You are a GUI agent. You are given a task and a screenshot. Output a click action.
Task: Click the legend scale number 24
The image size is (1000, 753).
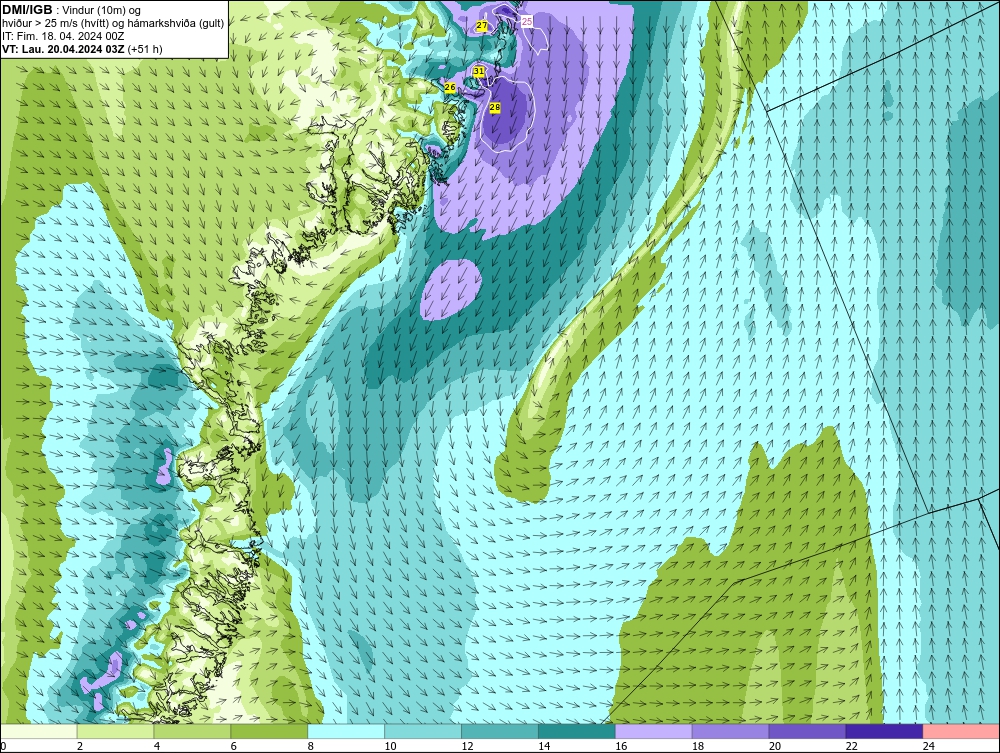coord(929,746)
